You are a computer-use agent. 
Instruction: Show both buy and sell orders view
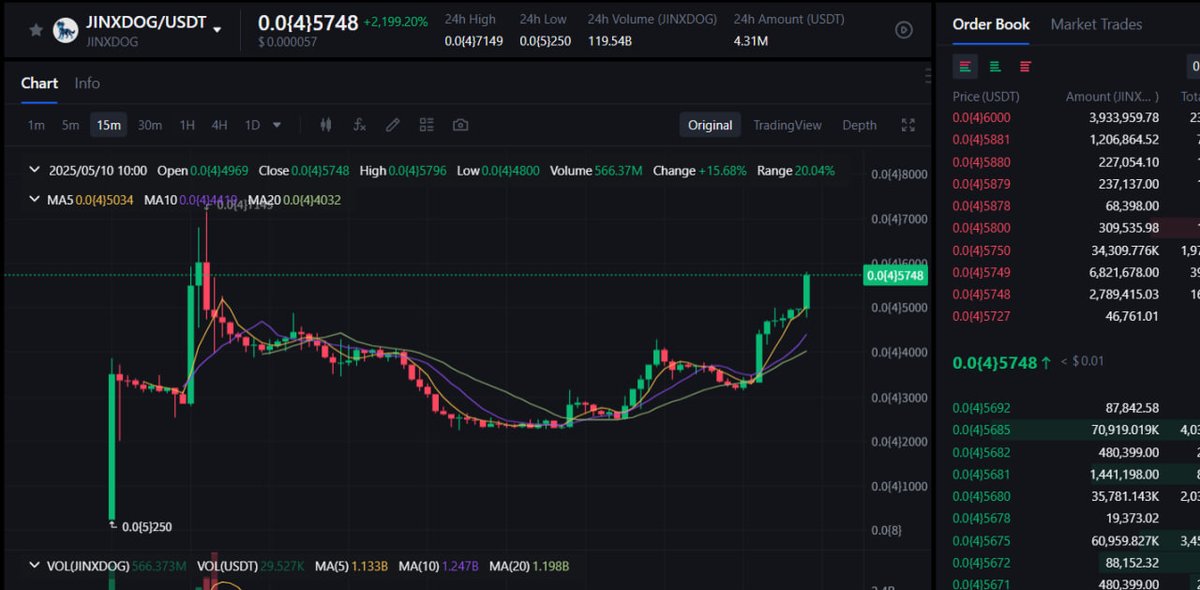965,66
